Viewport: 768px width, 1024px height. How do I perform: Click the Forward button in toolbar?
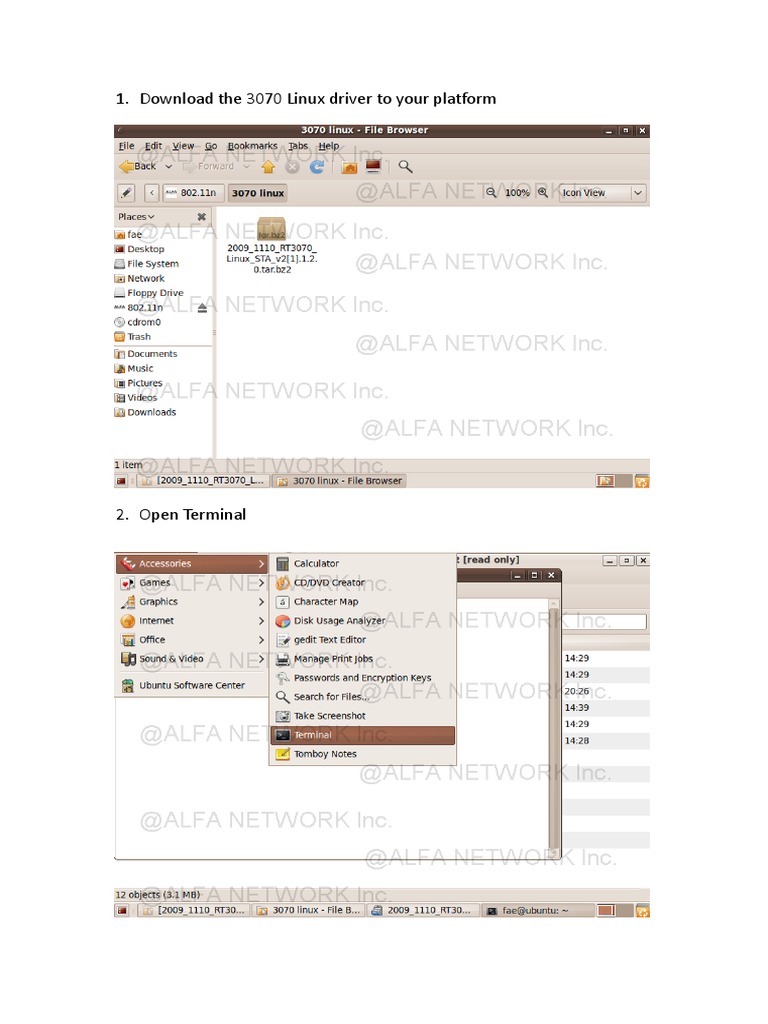pyautogui.click(x=209, y=167)
